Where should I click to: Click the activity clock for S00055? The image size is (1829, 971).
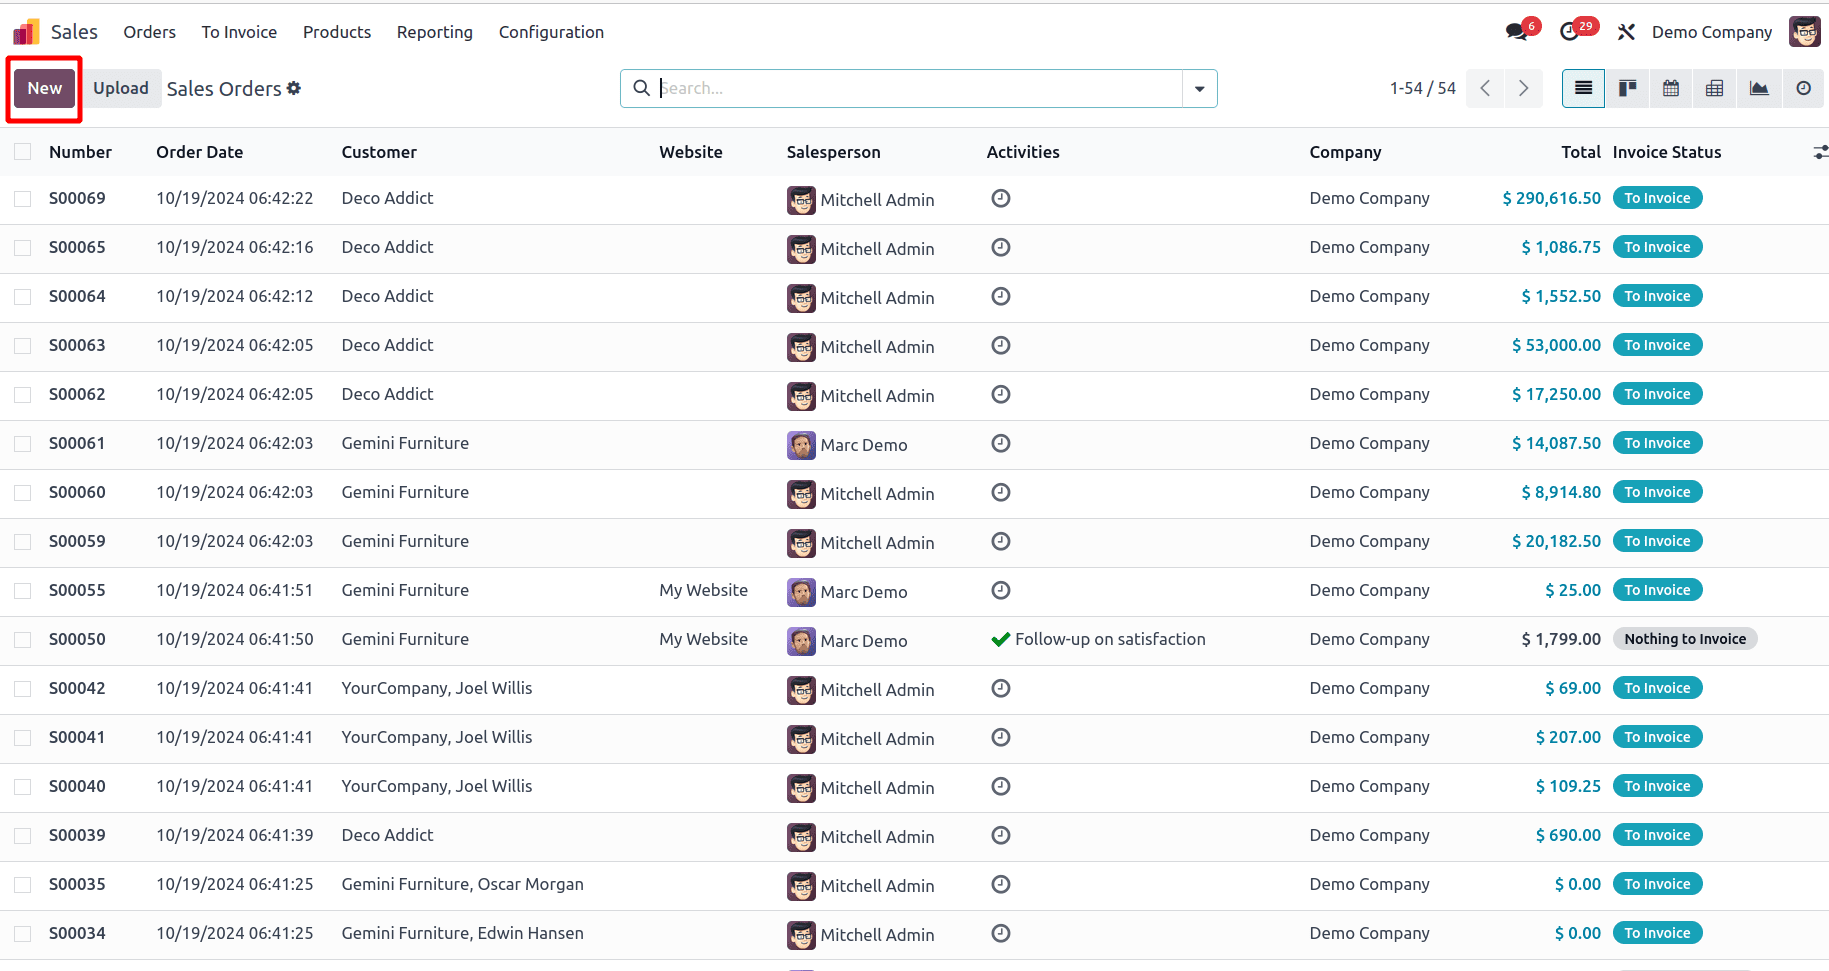1001,590
